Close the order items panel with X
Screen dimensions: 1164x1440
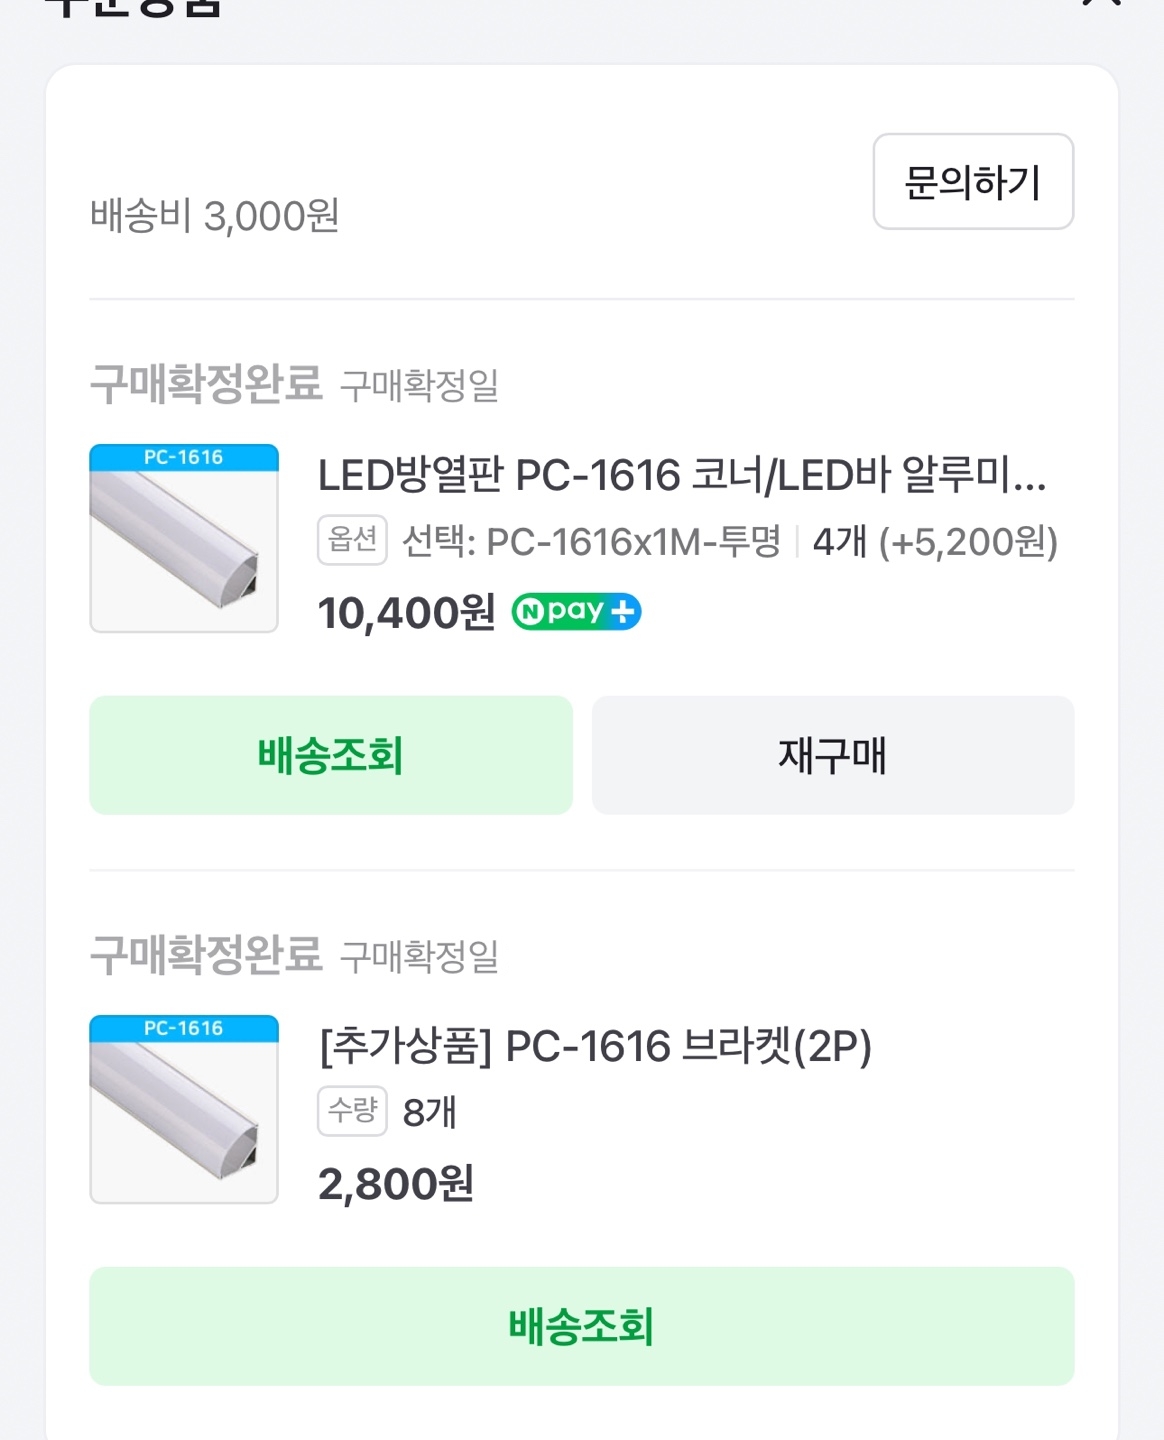1101,3
